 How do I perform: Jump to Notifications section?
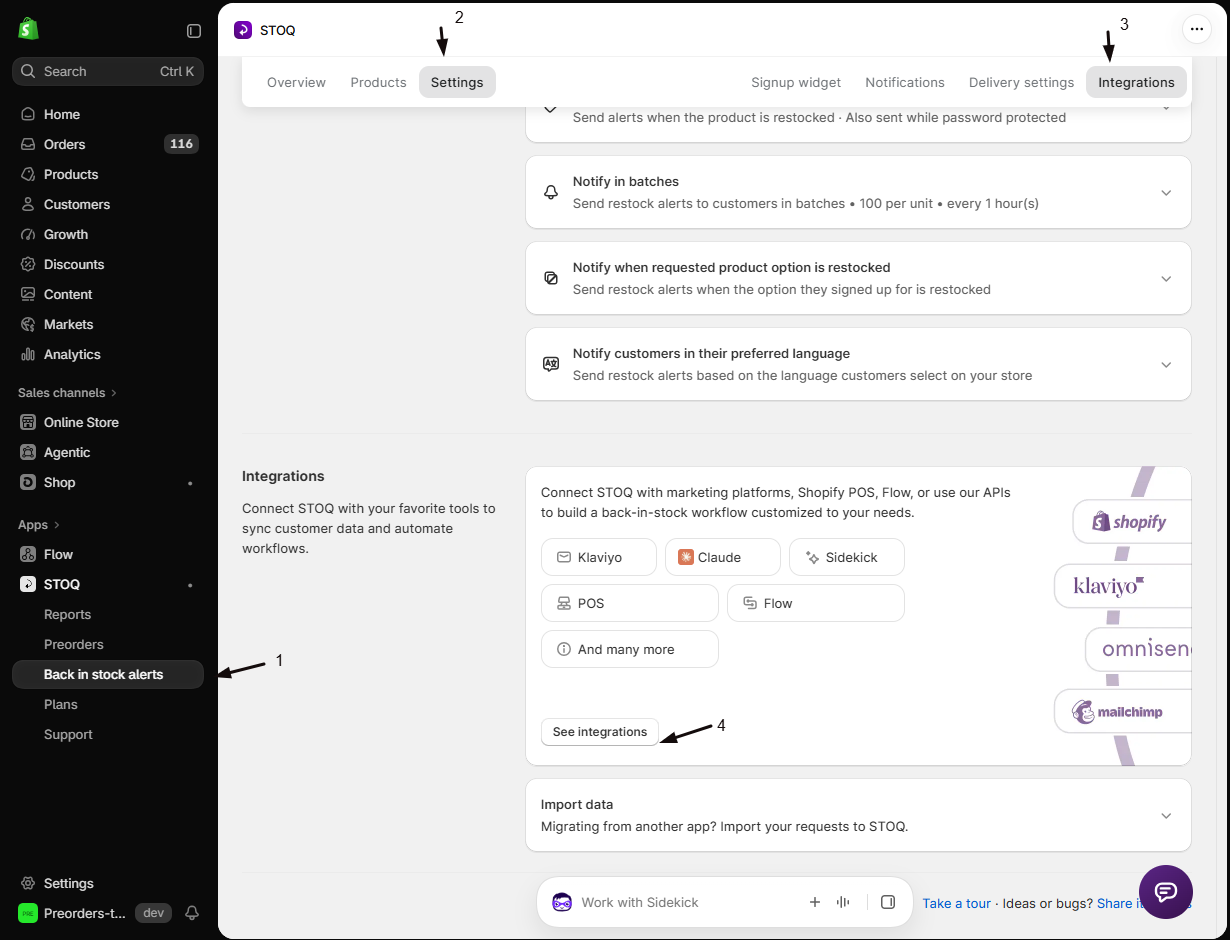click(x=905, y=82)
